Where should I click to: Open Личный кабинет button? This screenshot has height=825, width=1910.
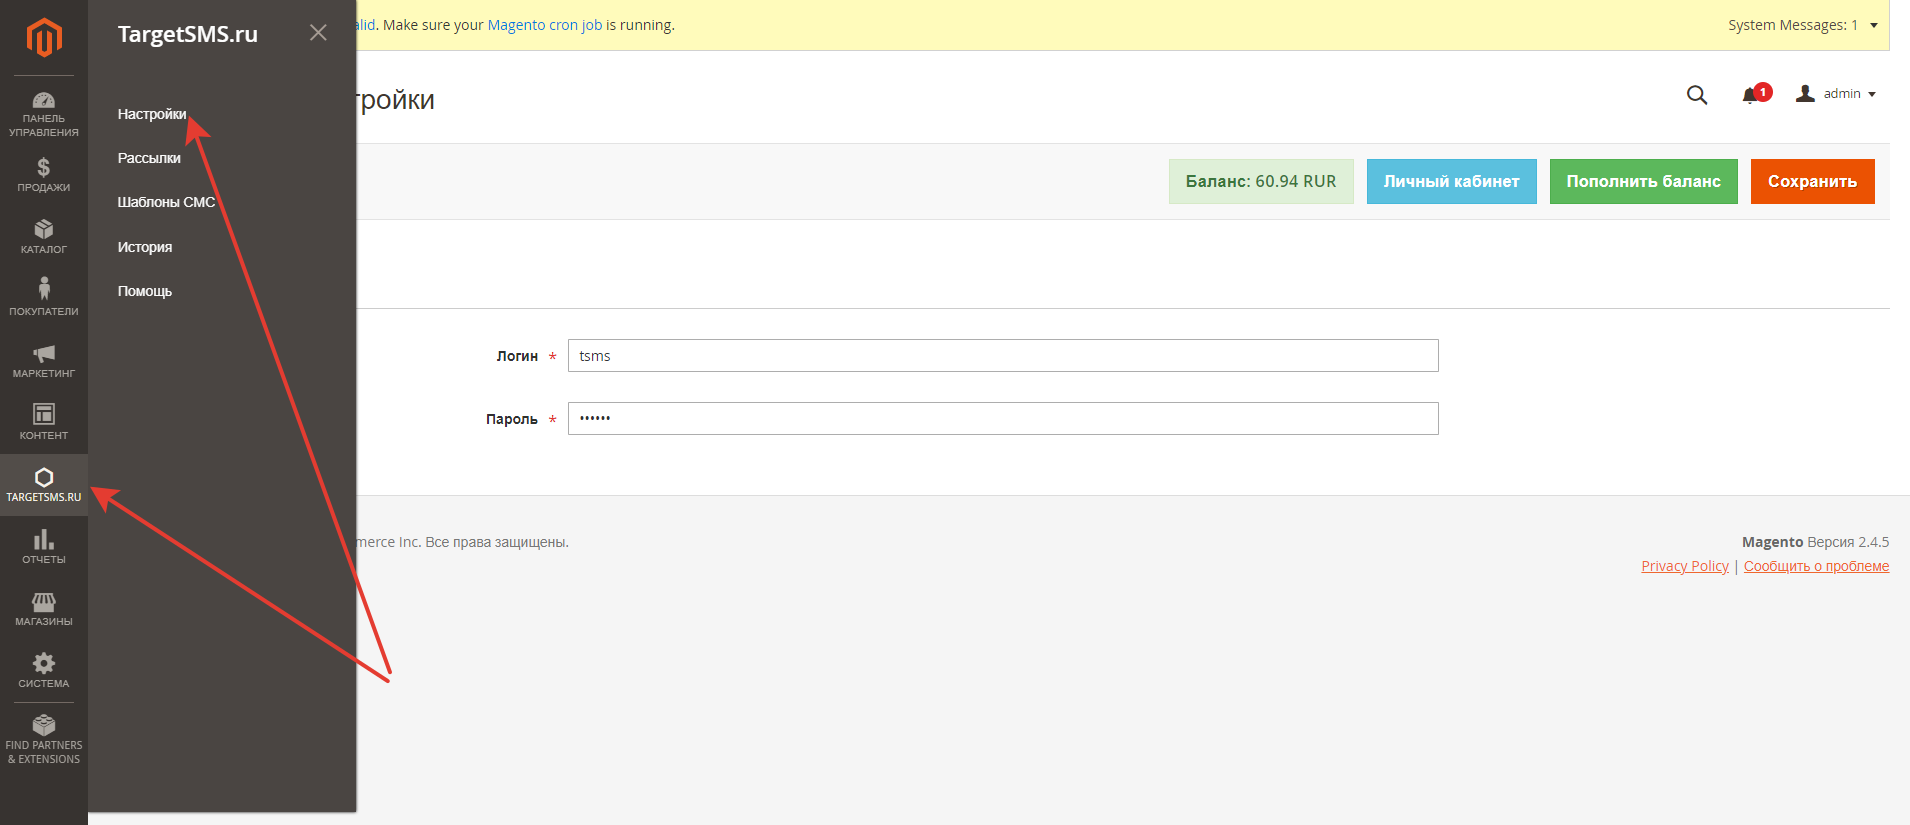1452,181
